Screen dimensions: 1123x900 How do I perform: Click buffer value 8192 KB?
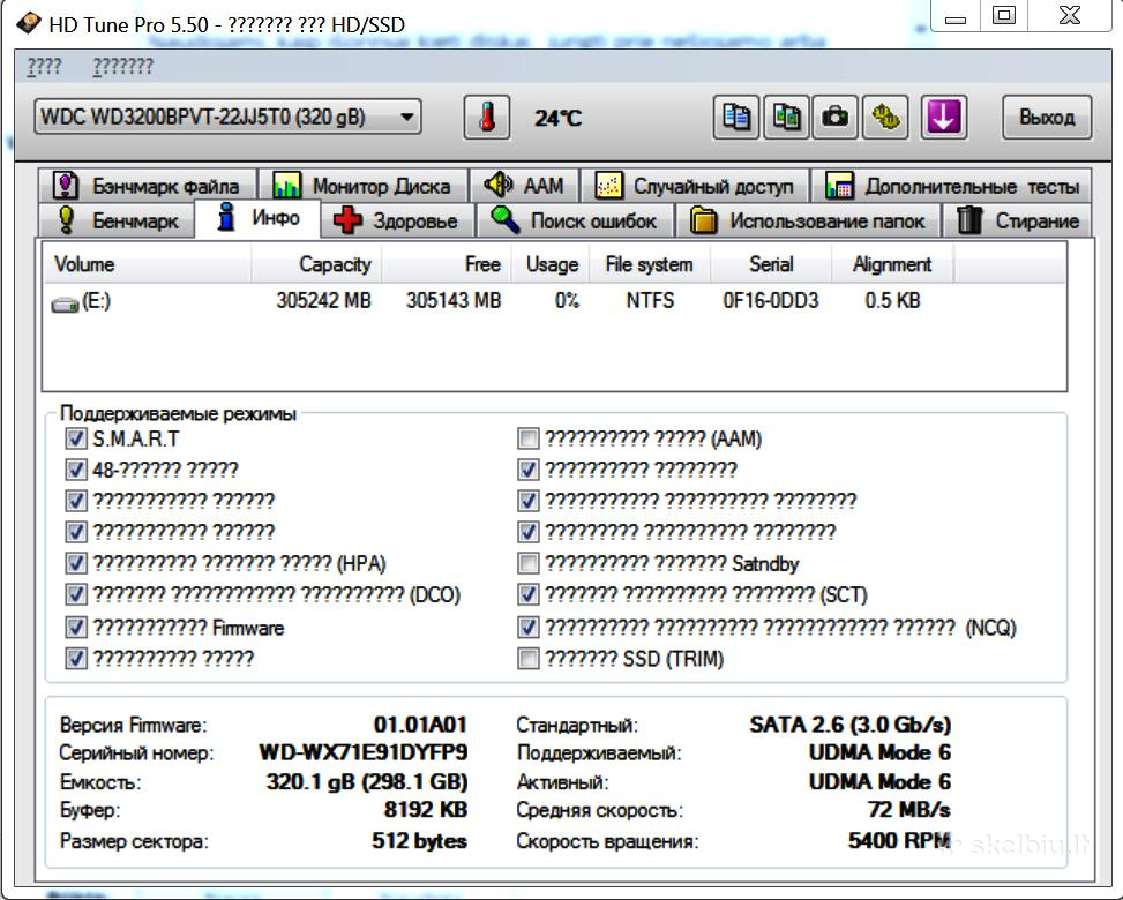425,810
